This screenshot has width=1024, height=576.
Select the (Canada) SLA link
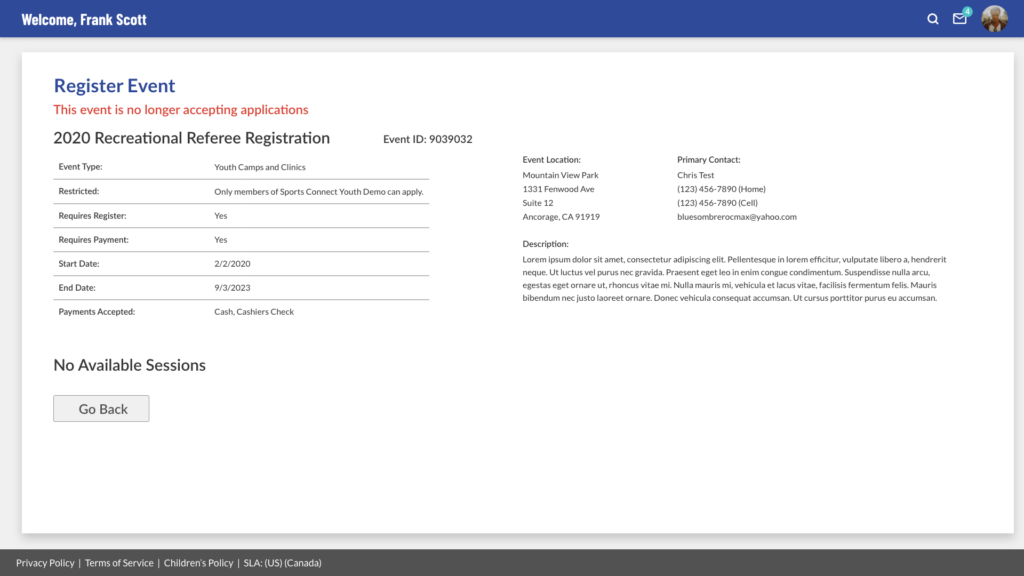click(303, 563)
